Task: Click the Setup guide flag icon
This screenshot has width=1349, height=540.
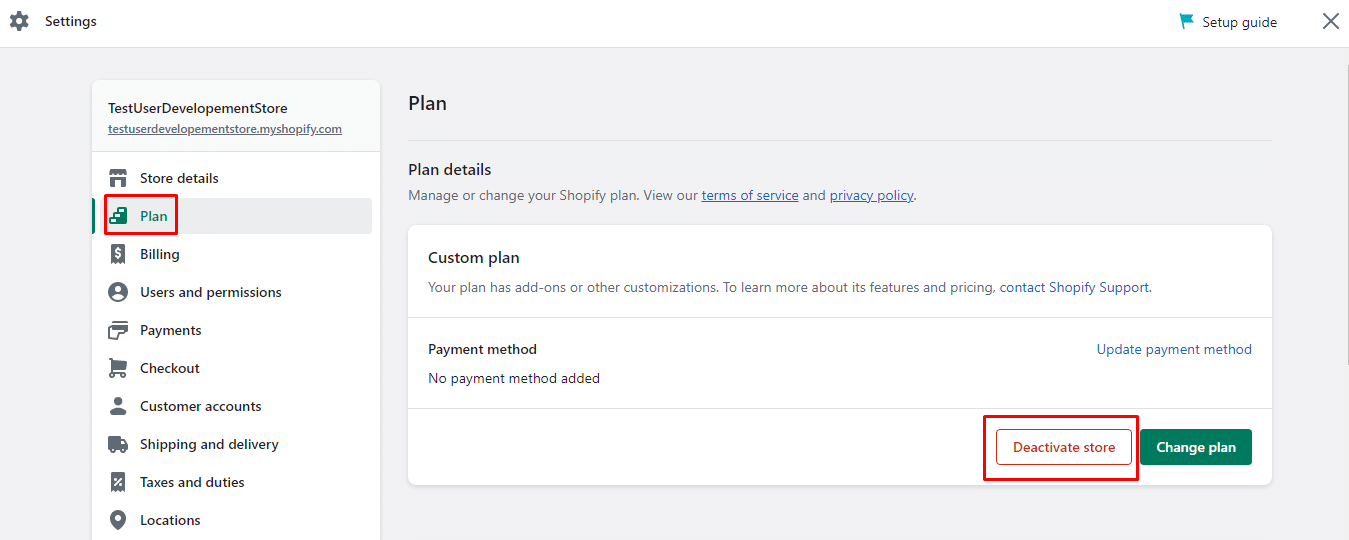Action: click(x=1187, y=21)
